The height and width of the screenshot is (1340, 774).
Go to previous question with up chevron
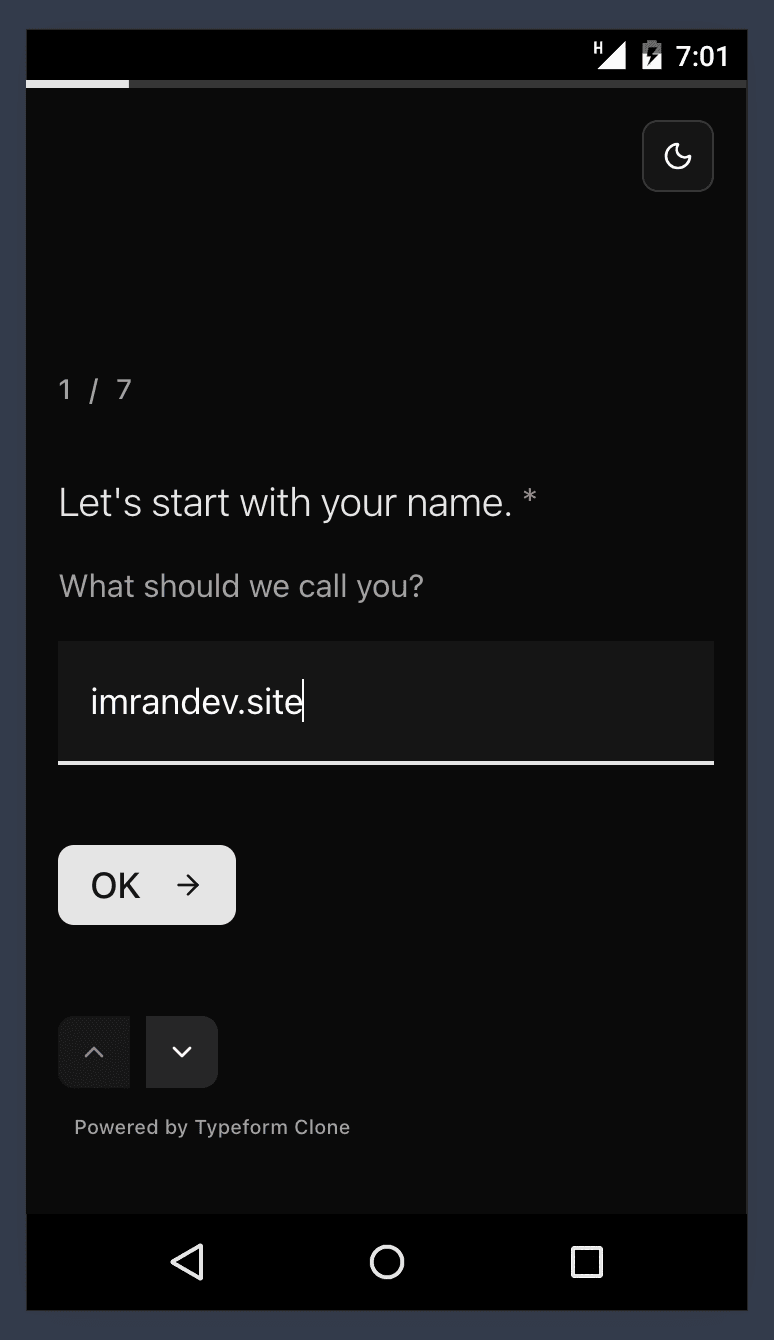(94, 1052)
